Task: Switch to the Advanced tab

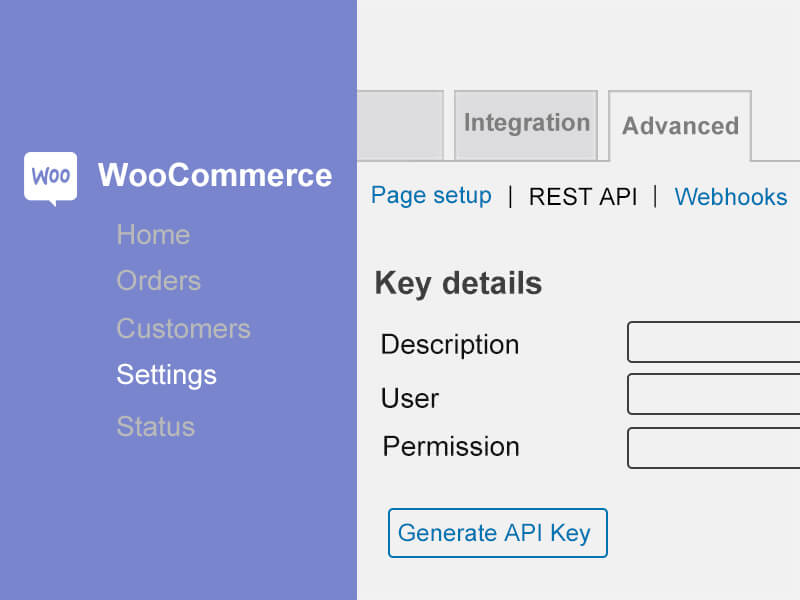Action: coord(680,126)
